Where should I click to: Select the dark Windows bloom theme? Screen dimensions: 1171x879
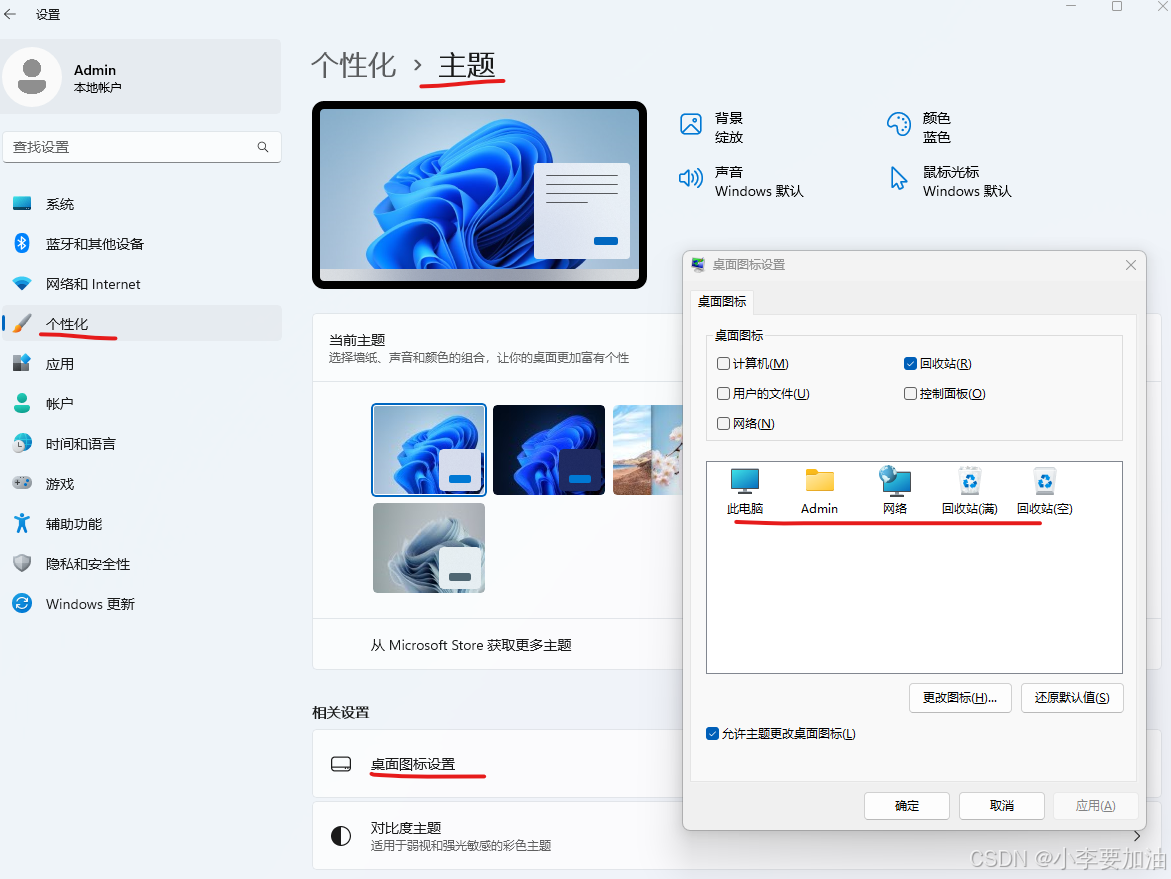click(549, 450)
